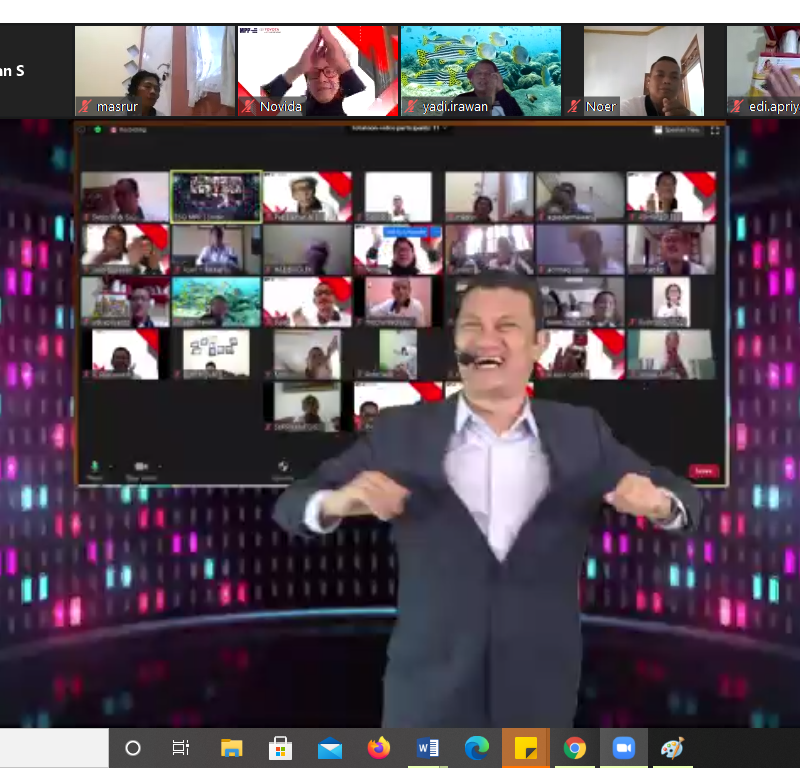
Task: Click the Windows taskbar search box
Action: [x=54, y=748]
